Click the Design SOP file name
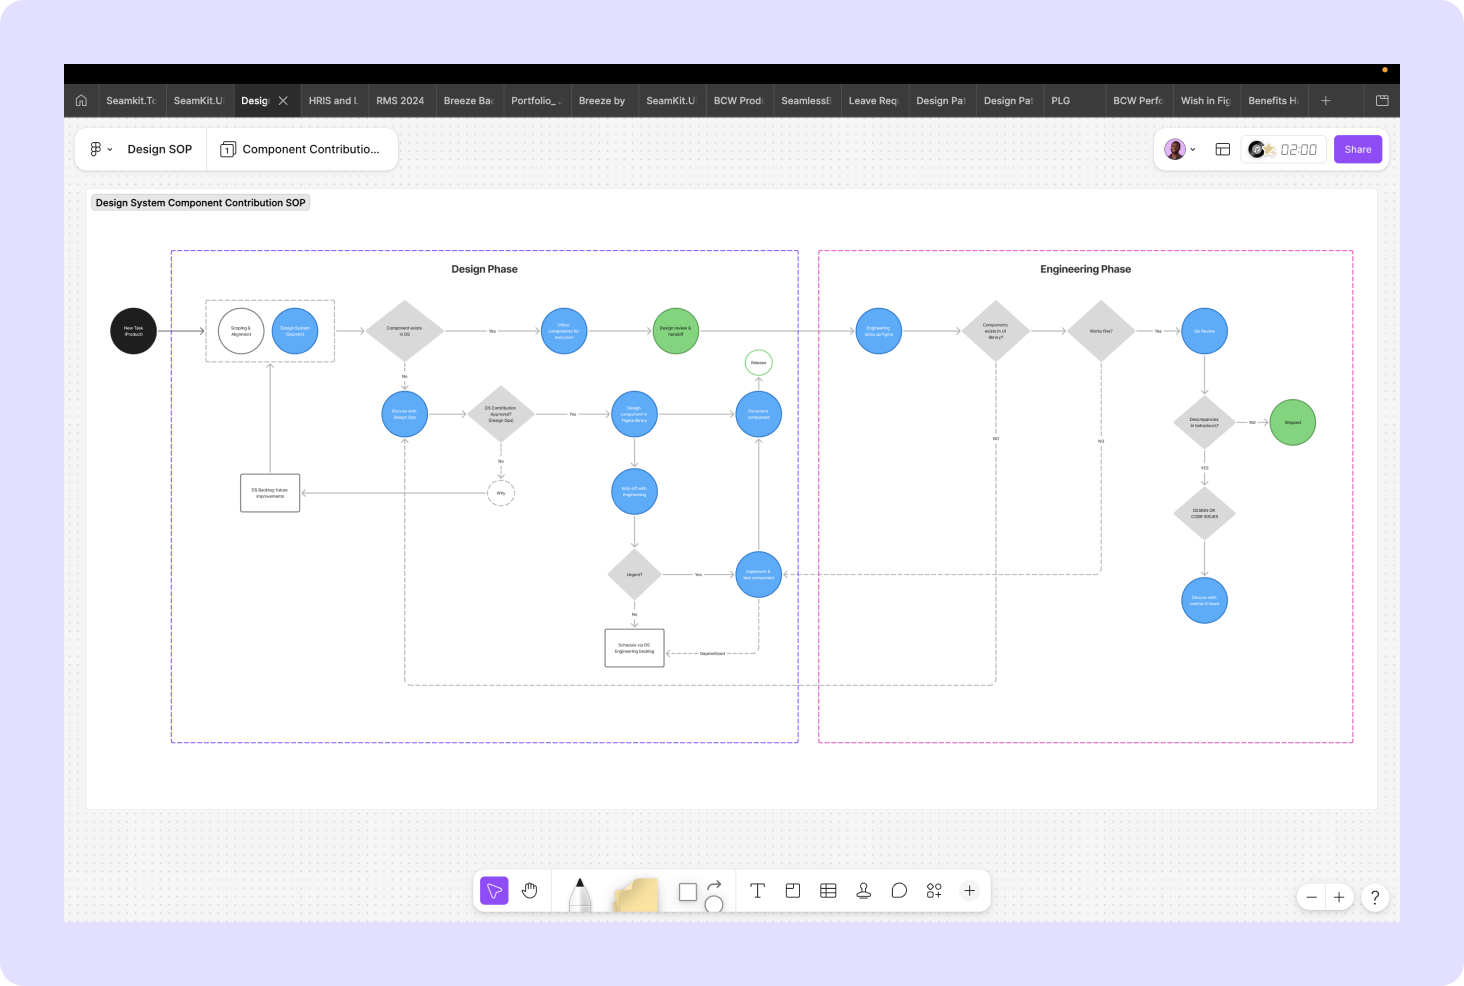This screenshot has width=1464, height=986. [160, 149]
